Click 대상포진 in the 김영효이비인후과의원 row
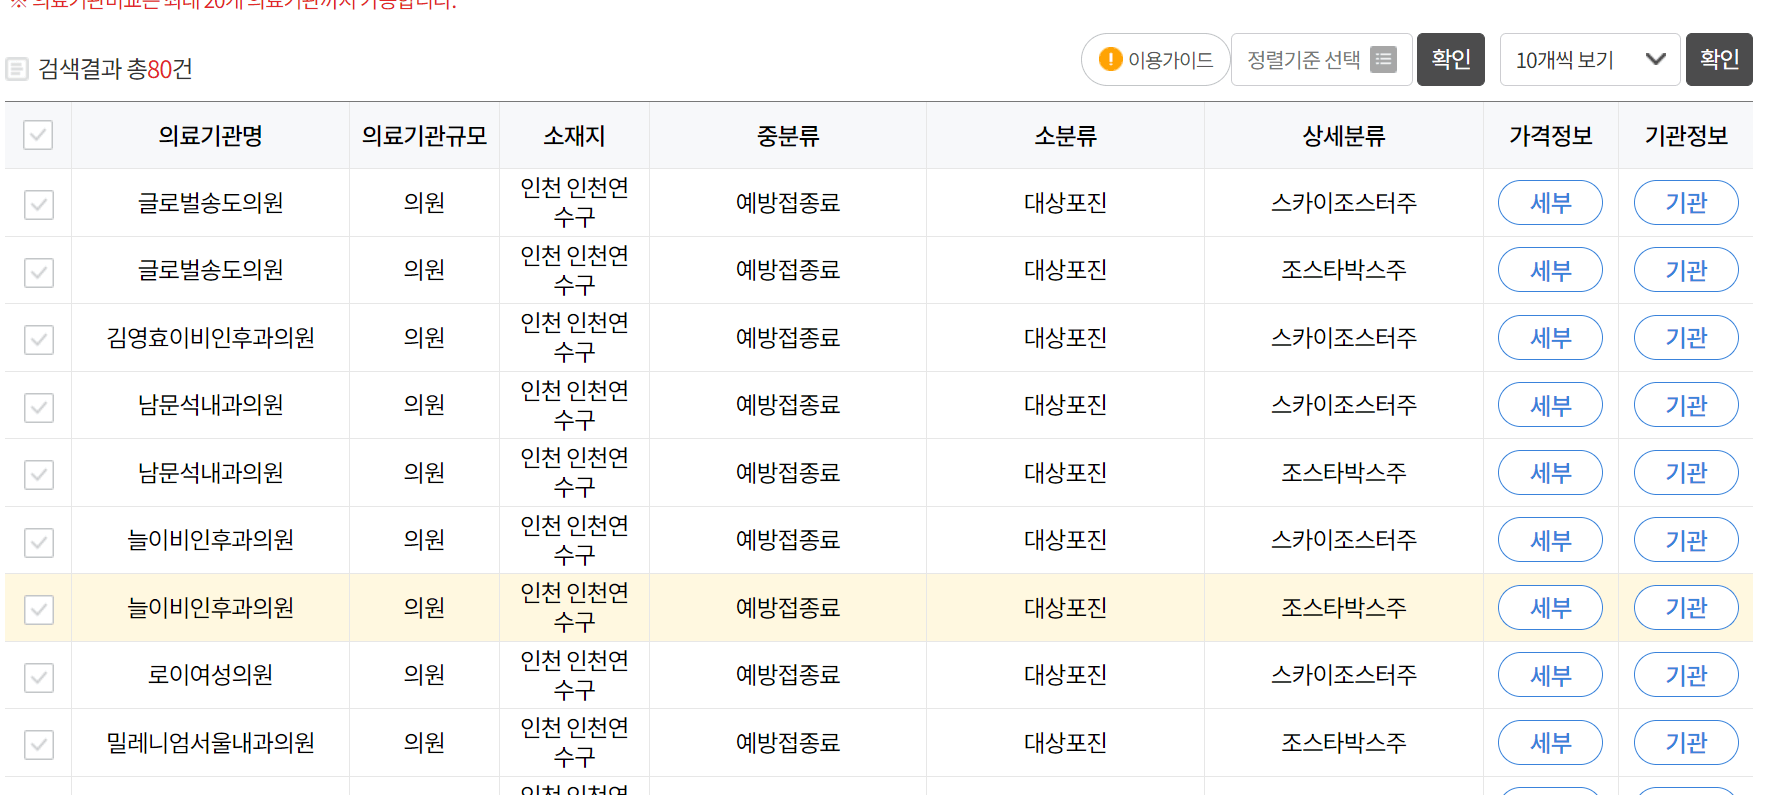The height and width of the screenshot is (795, 1766). pos(1065,338)
